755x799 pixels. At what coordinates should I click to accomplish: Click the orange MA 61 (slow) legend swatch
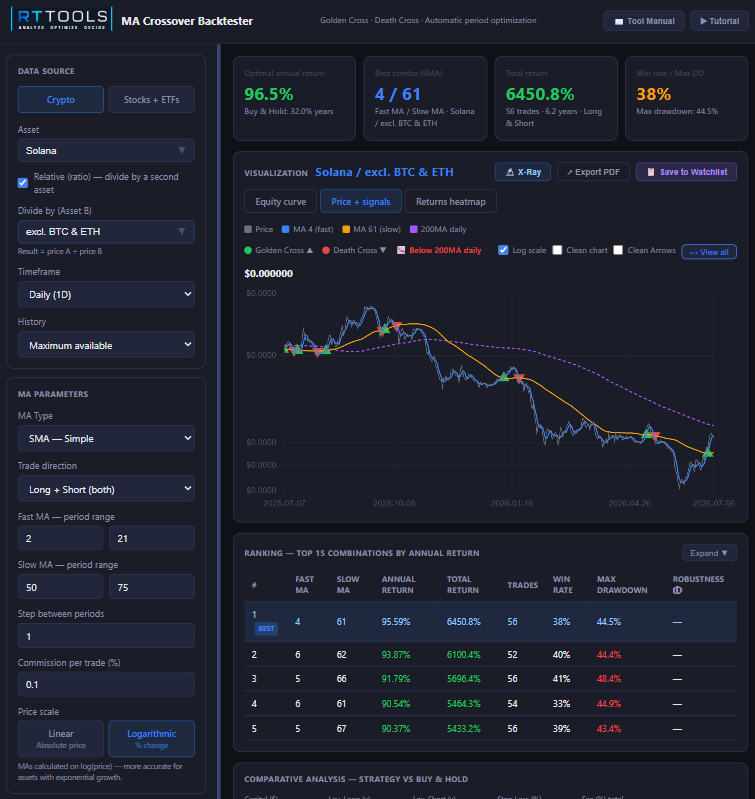346,229
